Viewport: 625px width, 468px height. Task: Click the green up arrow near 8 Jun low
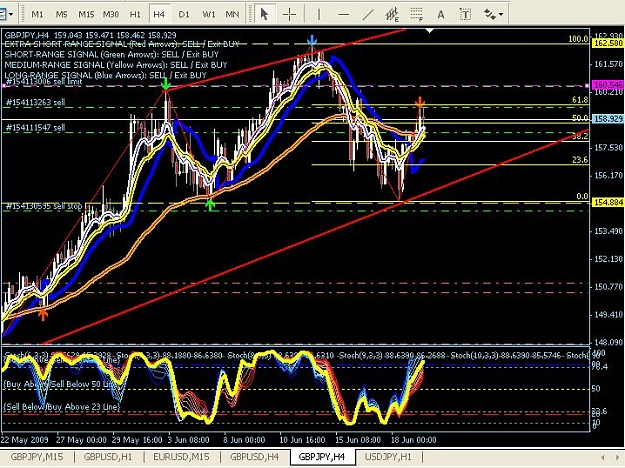pyautogui.click(x=210, y=205)
